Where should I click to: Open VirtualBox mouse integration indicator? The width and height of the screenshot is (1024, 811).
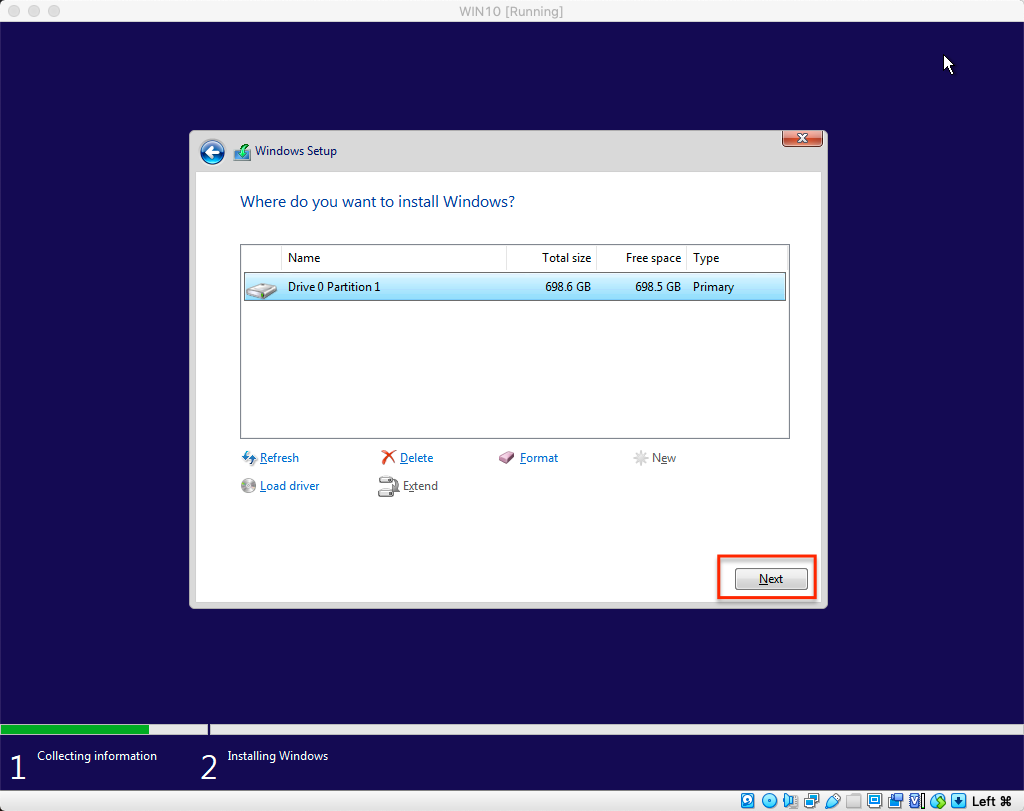click(938, 801)
